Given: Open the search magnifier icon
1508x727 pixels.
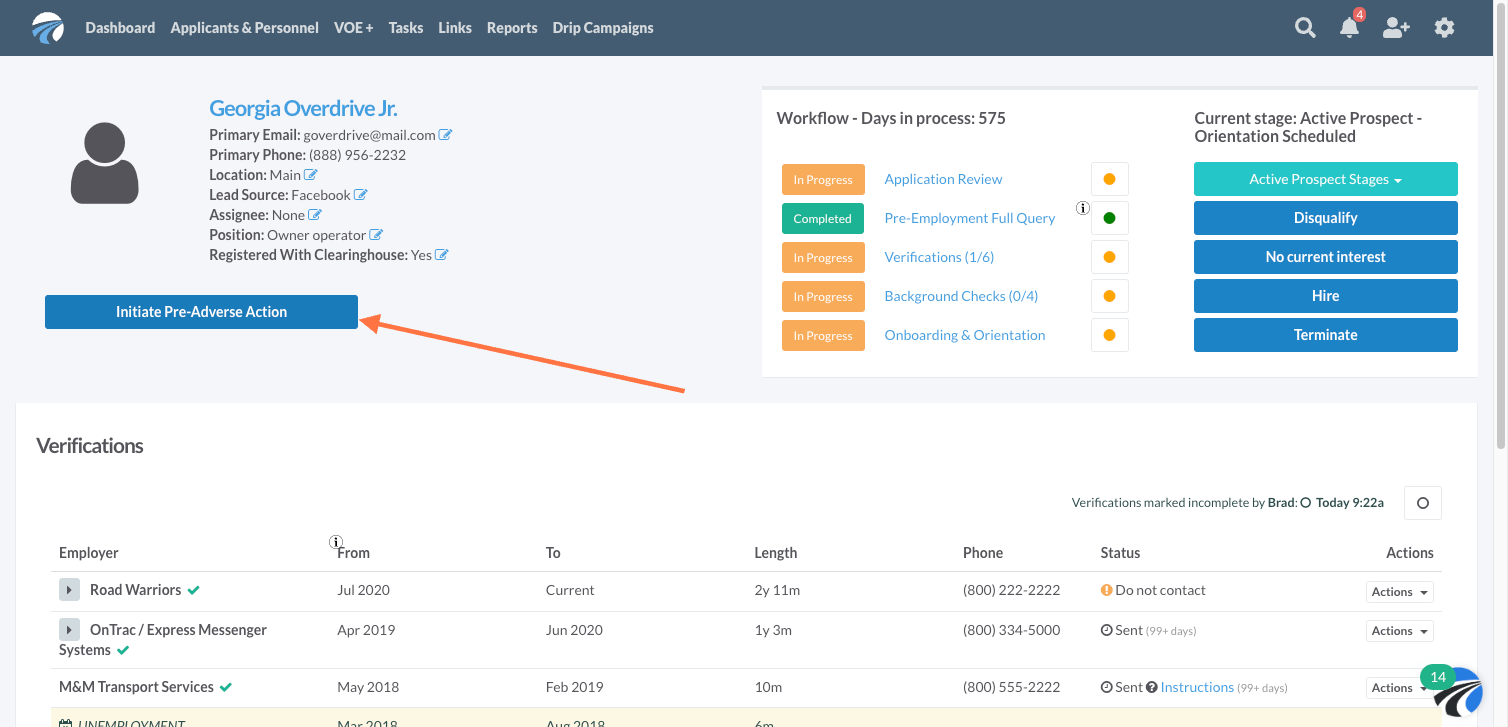Looking at the screenshot, I should pyautogui.click(x=1305, y=28).
